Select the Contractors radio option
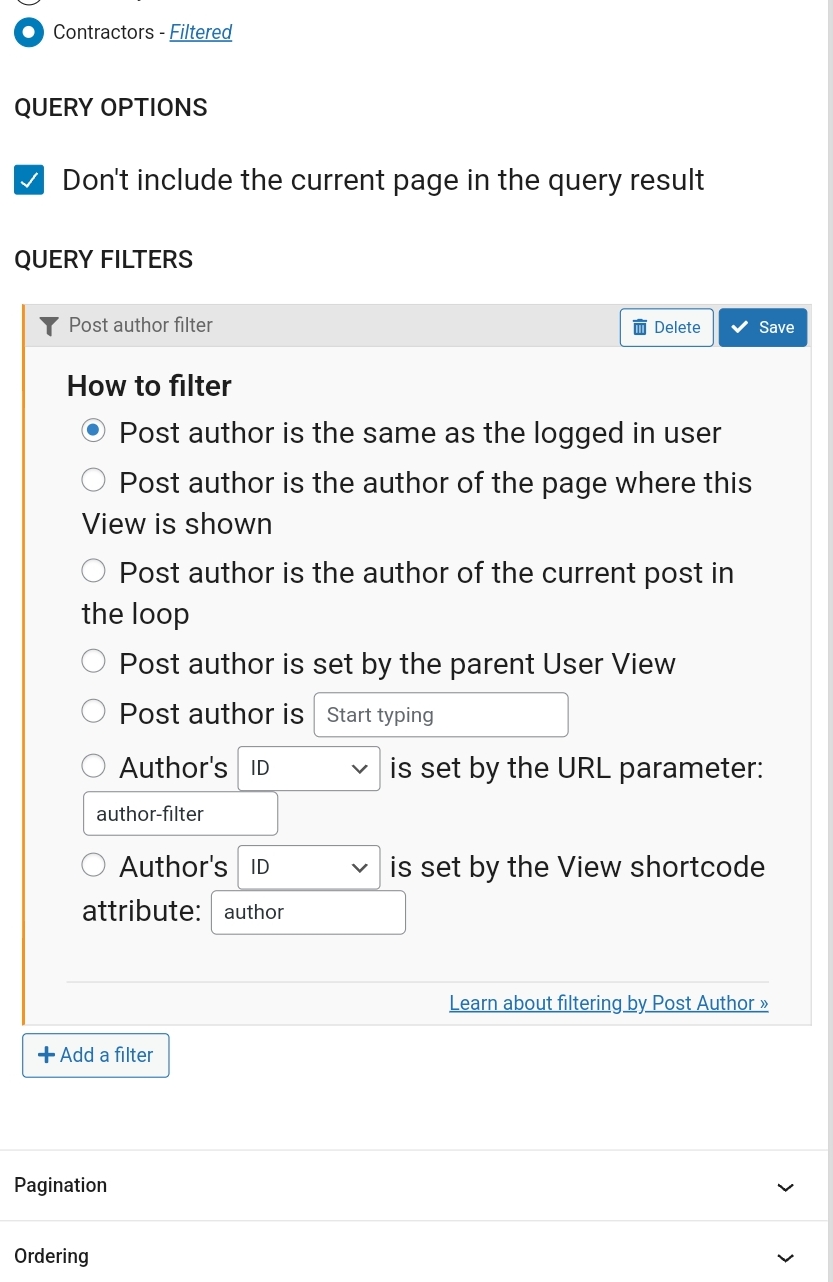 point(29,32)
